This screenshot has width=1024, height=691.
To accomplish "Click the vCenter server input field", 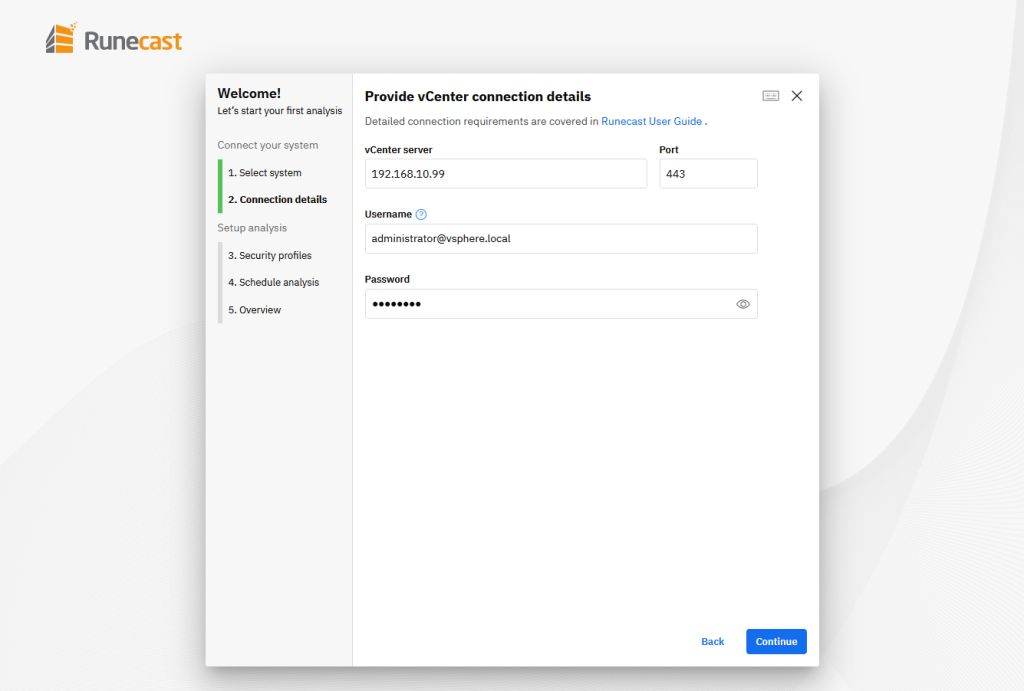I will pyautogui.click(x=505, y=174).
